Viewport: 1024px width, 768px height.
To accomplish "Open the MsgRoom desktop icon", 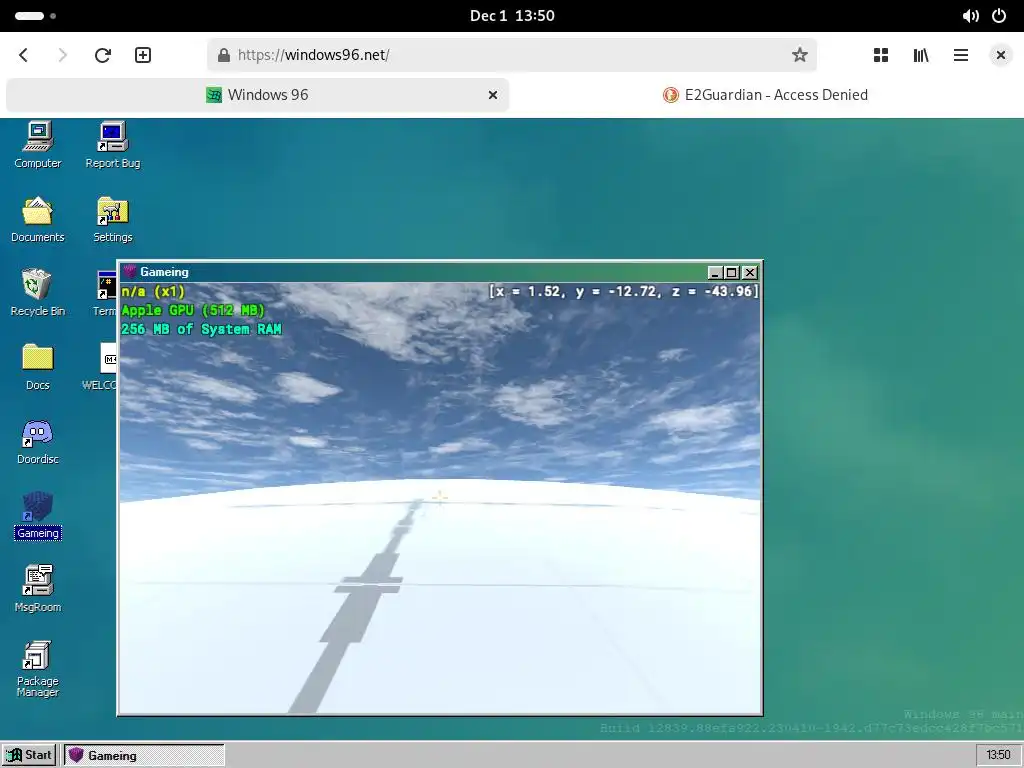I will 38,589.
